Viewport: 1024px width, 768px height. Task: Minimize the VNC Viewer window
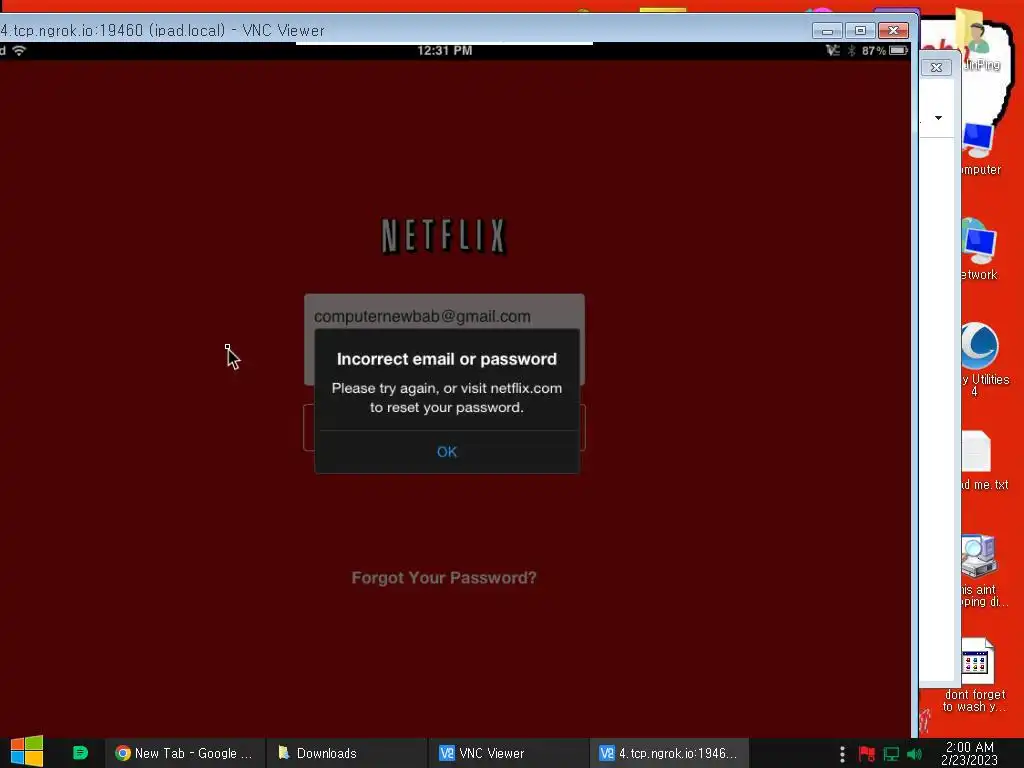point(827,31)
